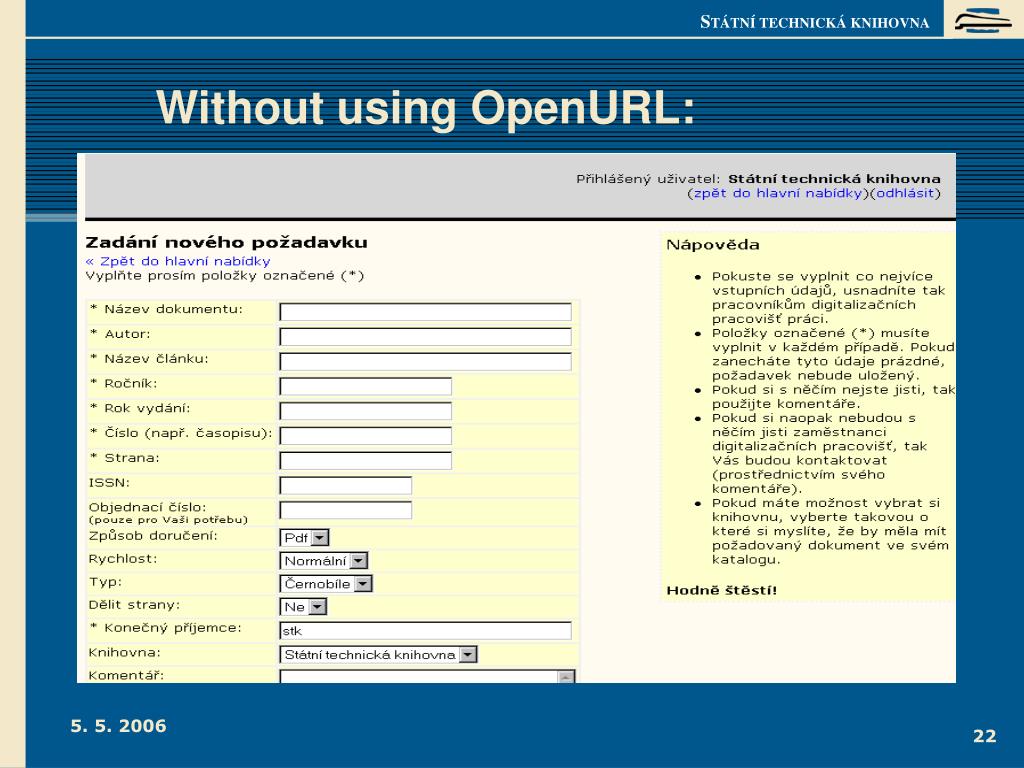Focus the 'Číslo (např. časopisu)' input field

point(365,436)
